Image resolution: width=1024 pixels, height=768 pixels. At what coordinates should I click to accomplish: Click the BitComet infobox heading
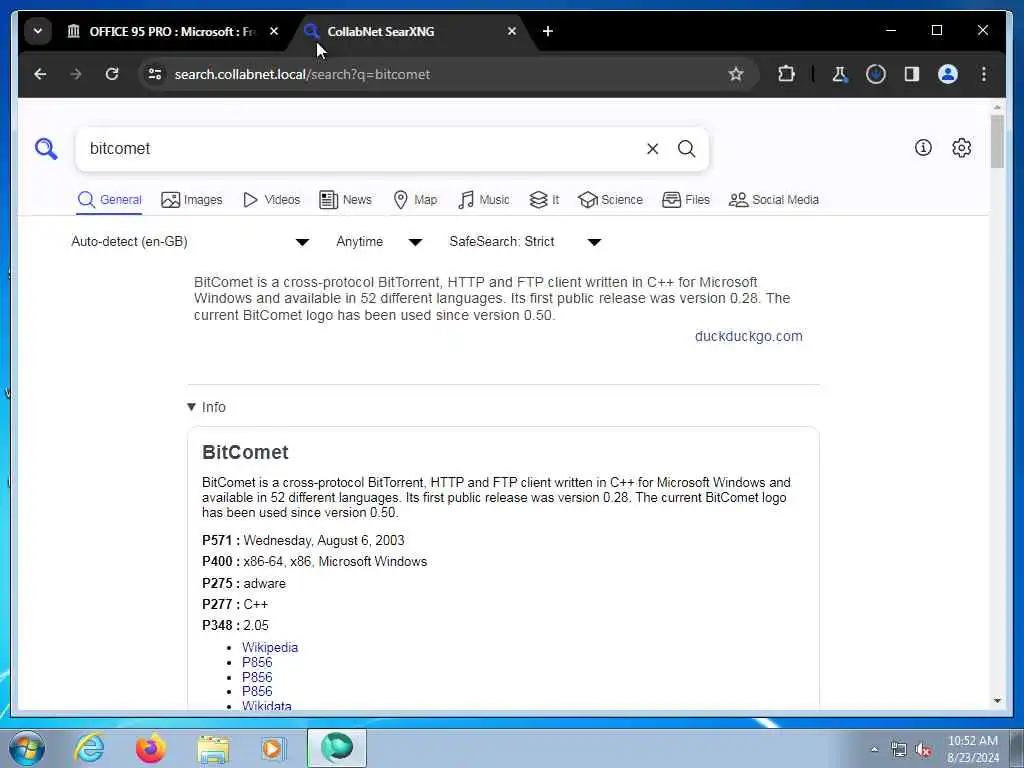coord(245,452)
